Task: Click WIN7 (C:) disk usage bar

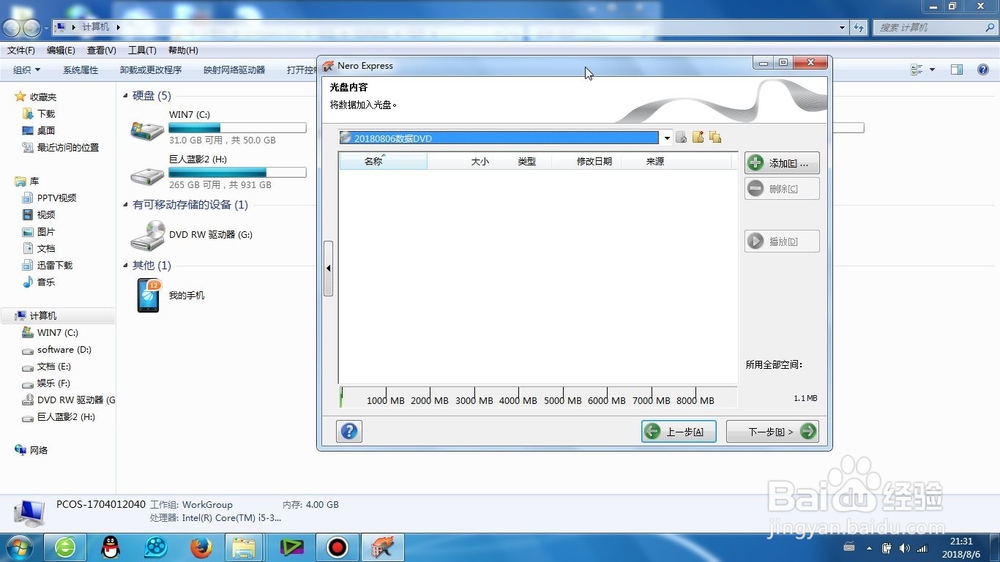Action: [x=237, y=128]
